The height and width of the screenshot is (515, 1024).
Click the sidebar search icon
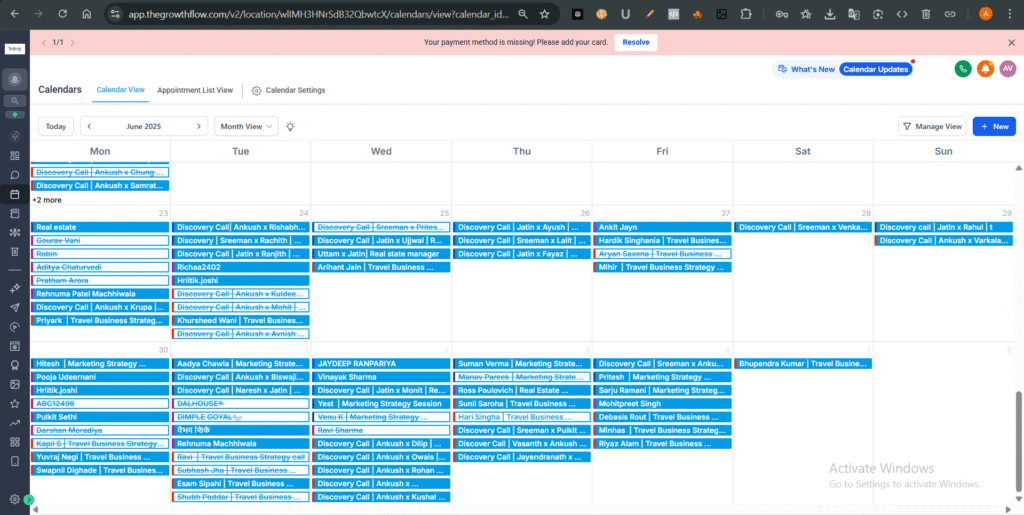(14, 101)
